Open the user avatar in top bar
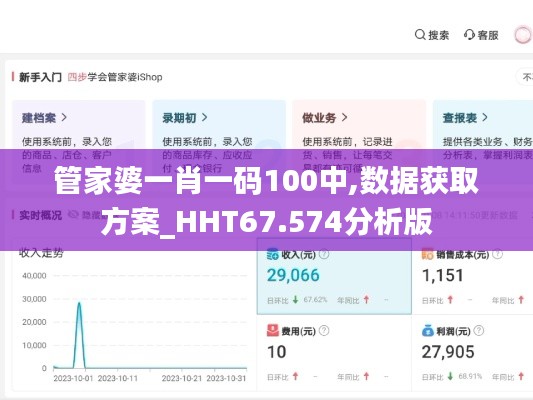The width and height of the screenshot is (533, 400). [x=522, y=35]
